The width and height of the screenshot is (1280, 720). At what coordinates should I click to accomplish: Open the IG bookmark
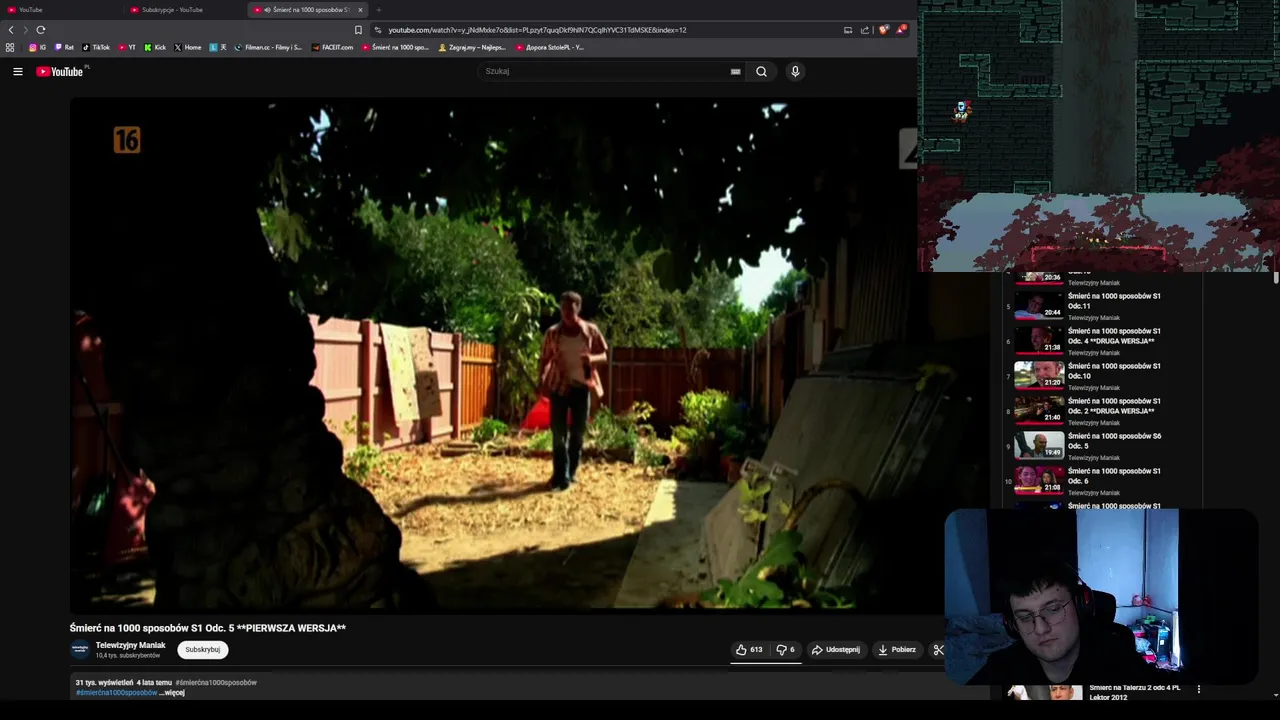point(37,47)
